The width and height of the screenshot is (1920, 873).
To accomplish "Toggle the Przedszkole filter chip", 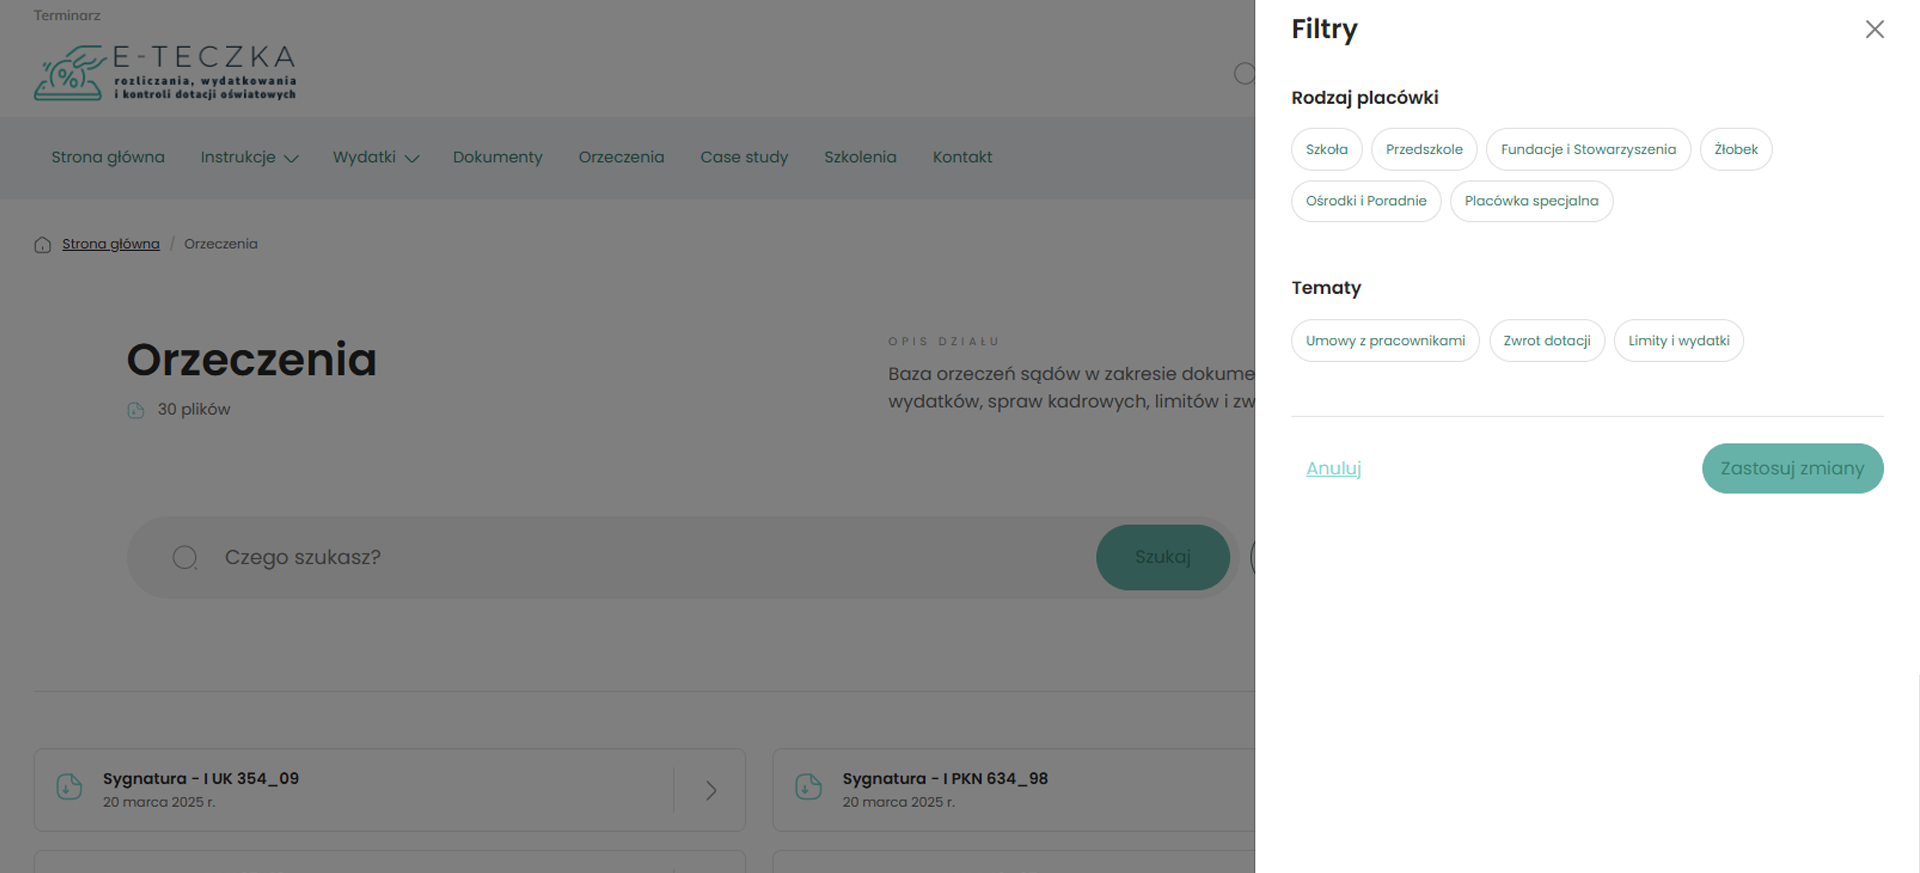I will [1423, 150].
